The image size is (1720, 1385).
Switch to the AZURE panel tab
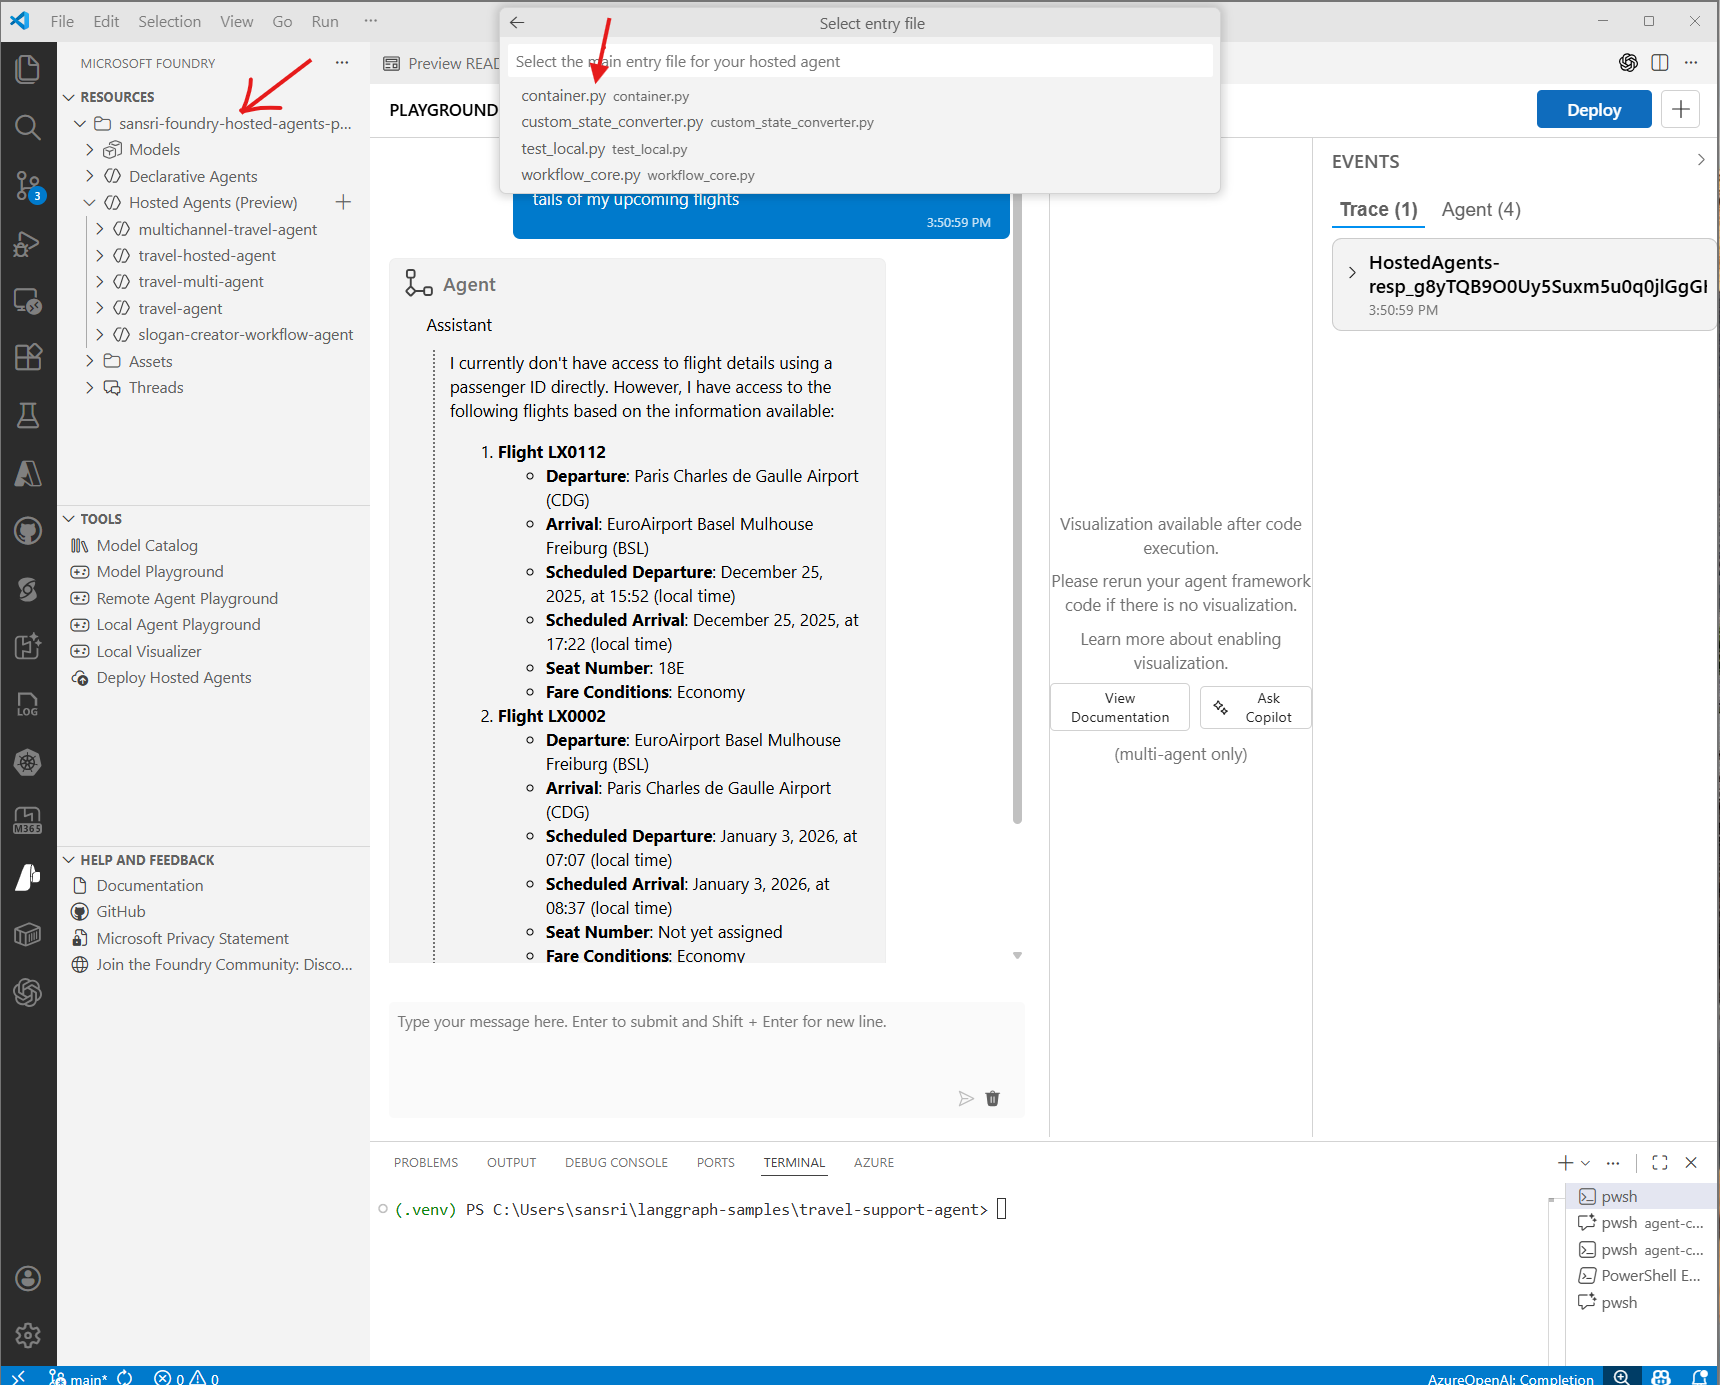[x=874, y=1162]
